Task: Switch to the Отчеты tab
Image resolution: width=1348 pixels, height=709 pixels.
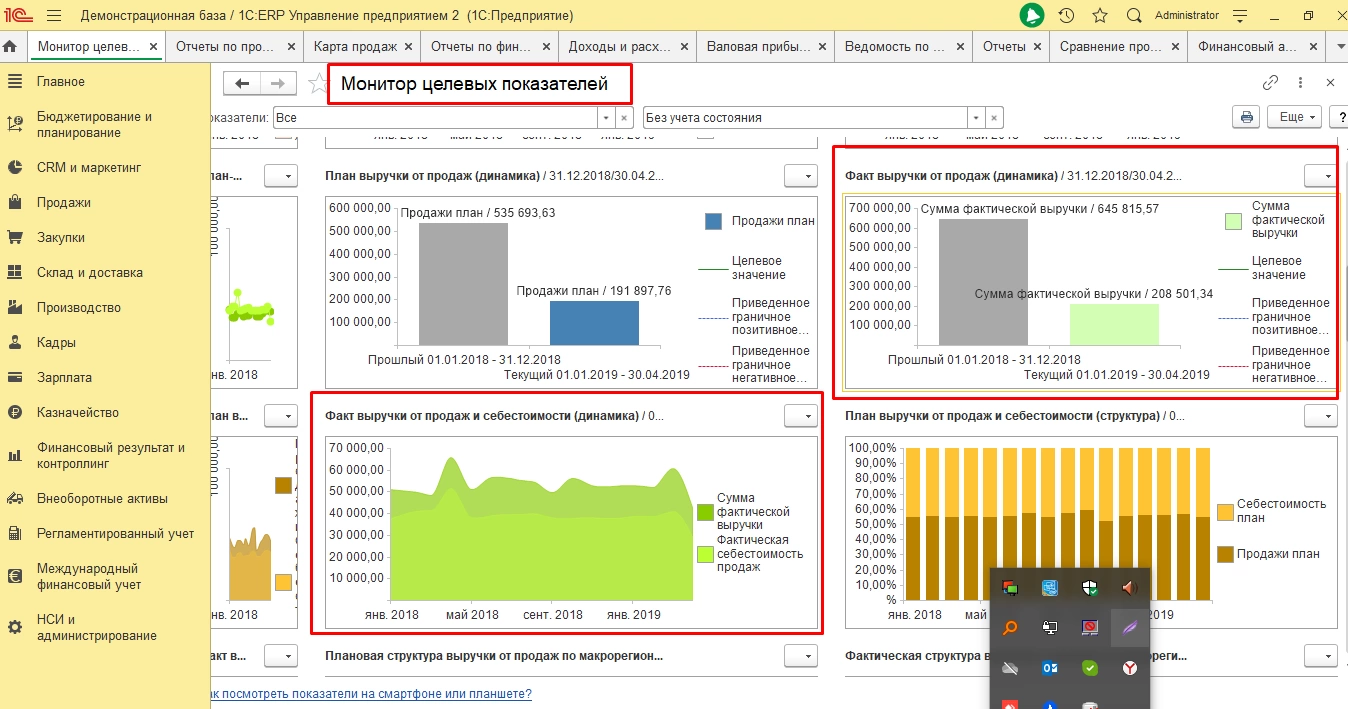Action: [1004, 47]
